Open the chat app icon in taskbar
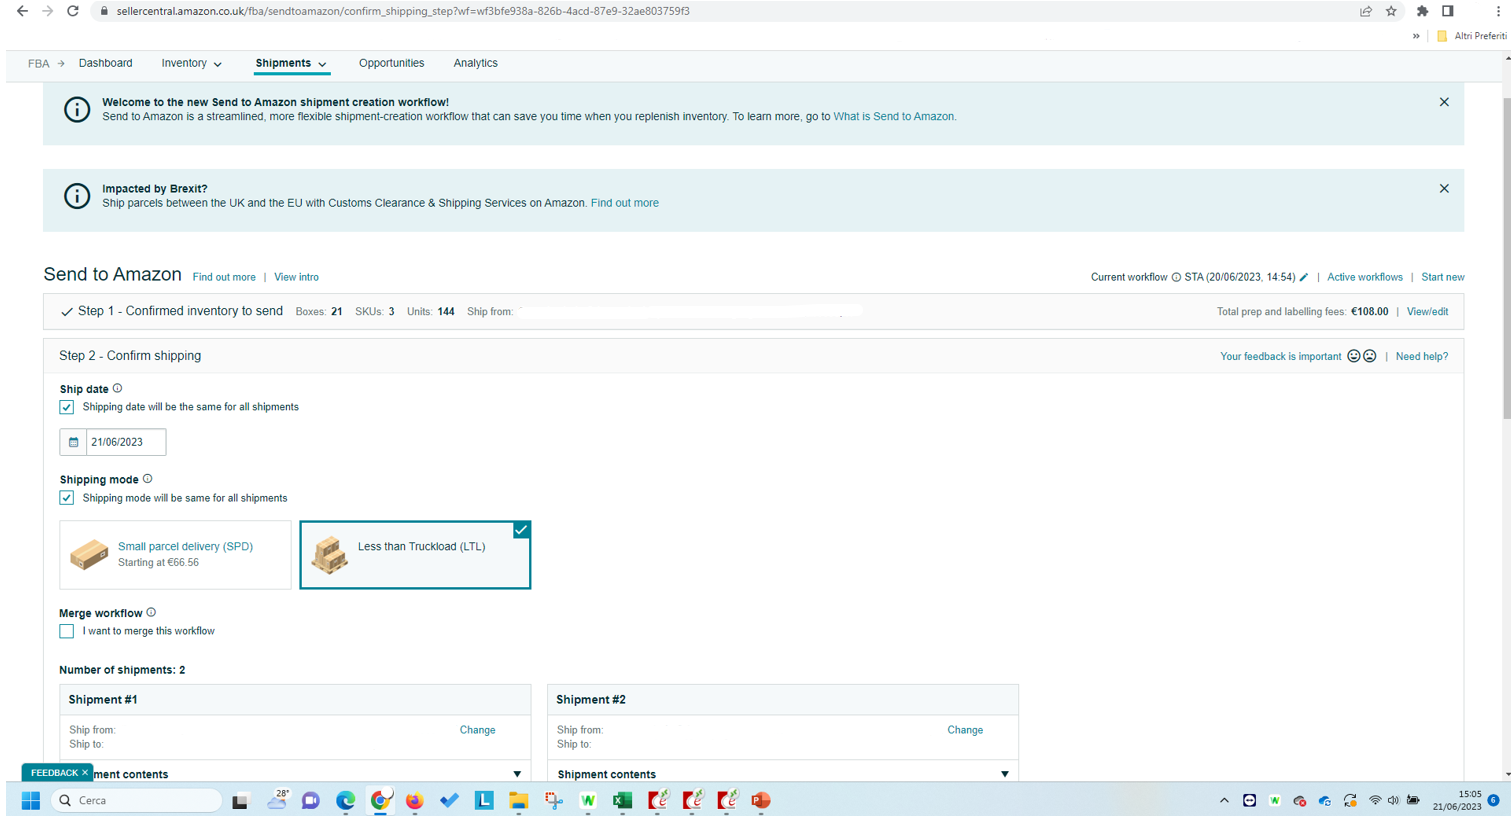 310,800
